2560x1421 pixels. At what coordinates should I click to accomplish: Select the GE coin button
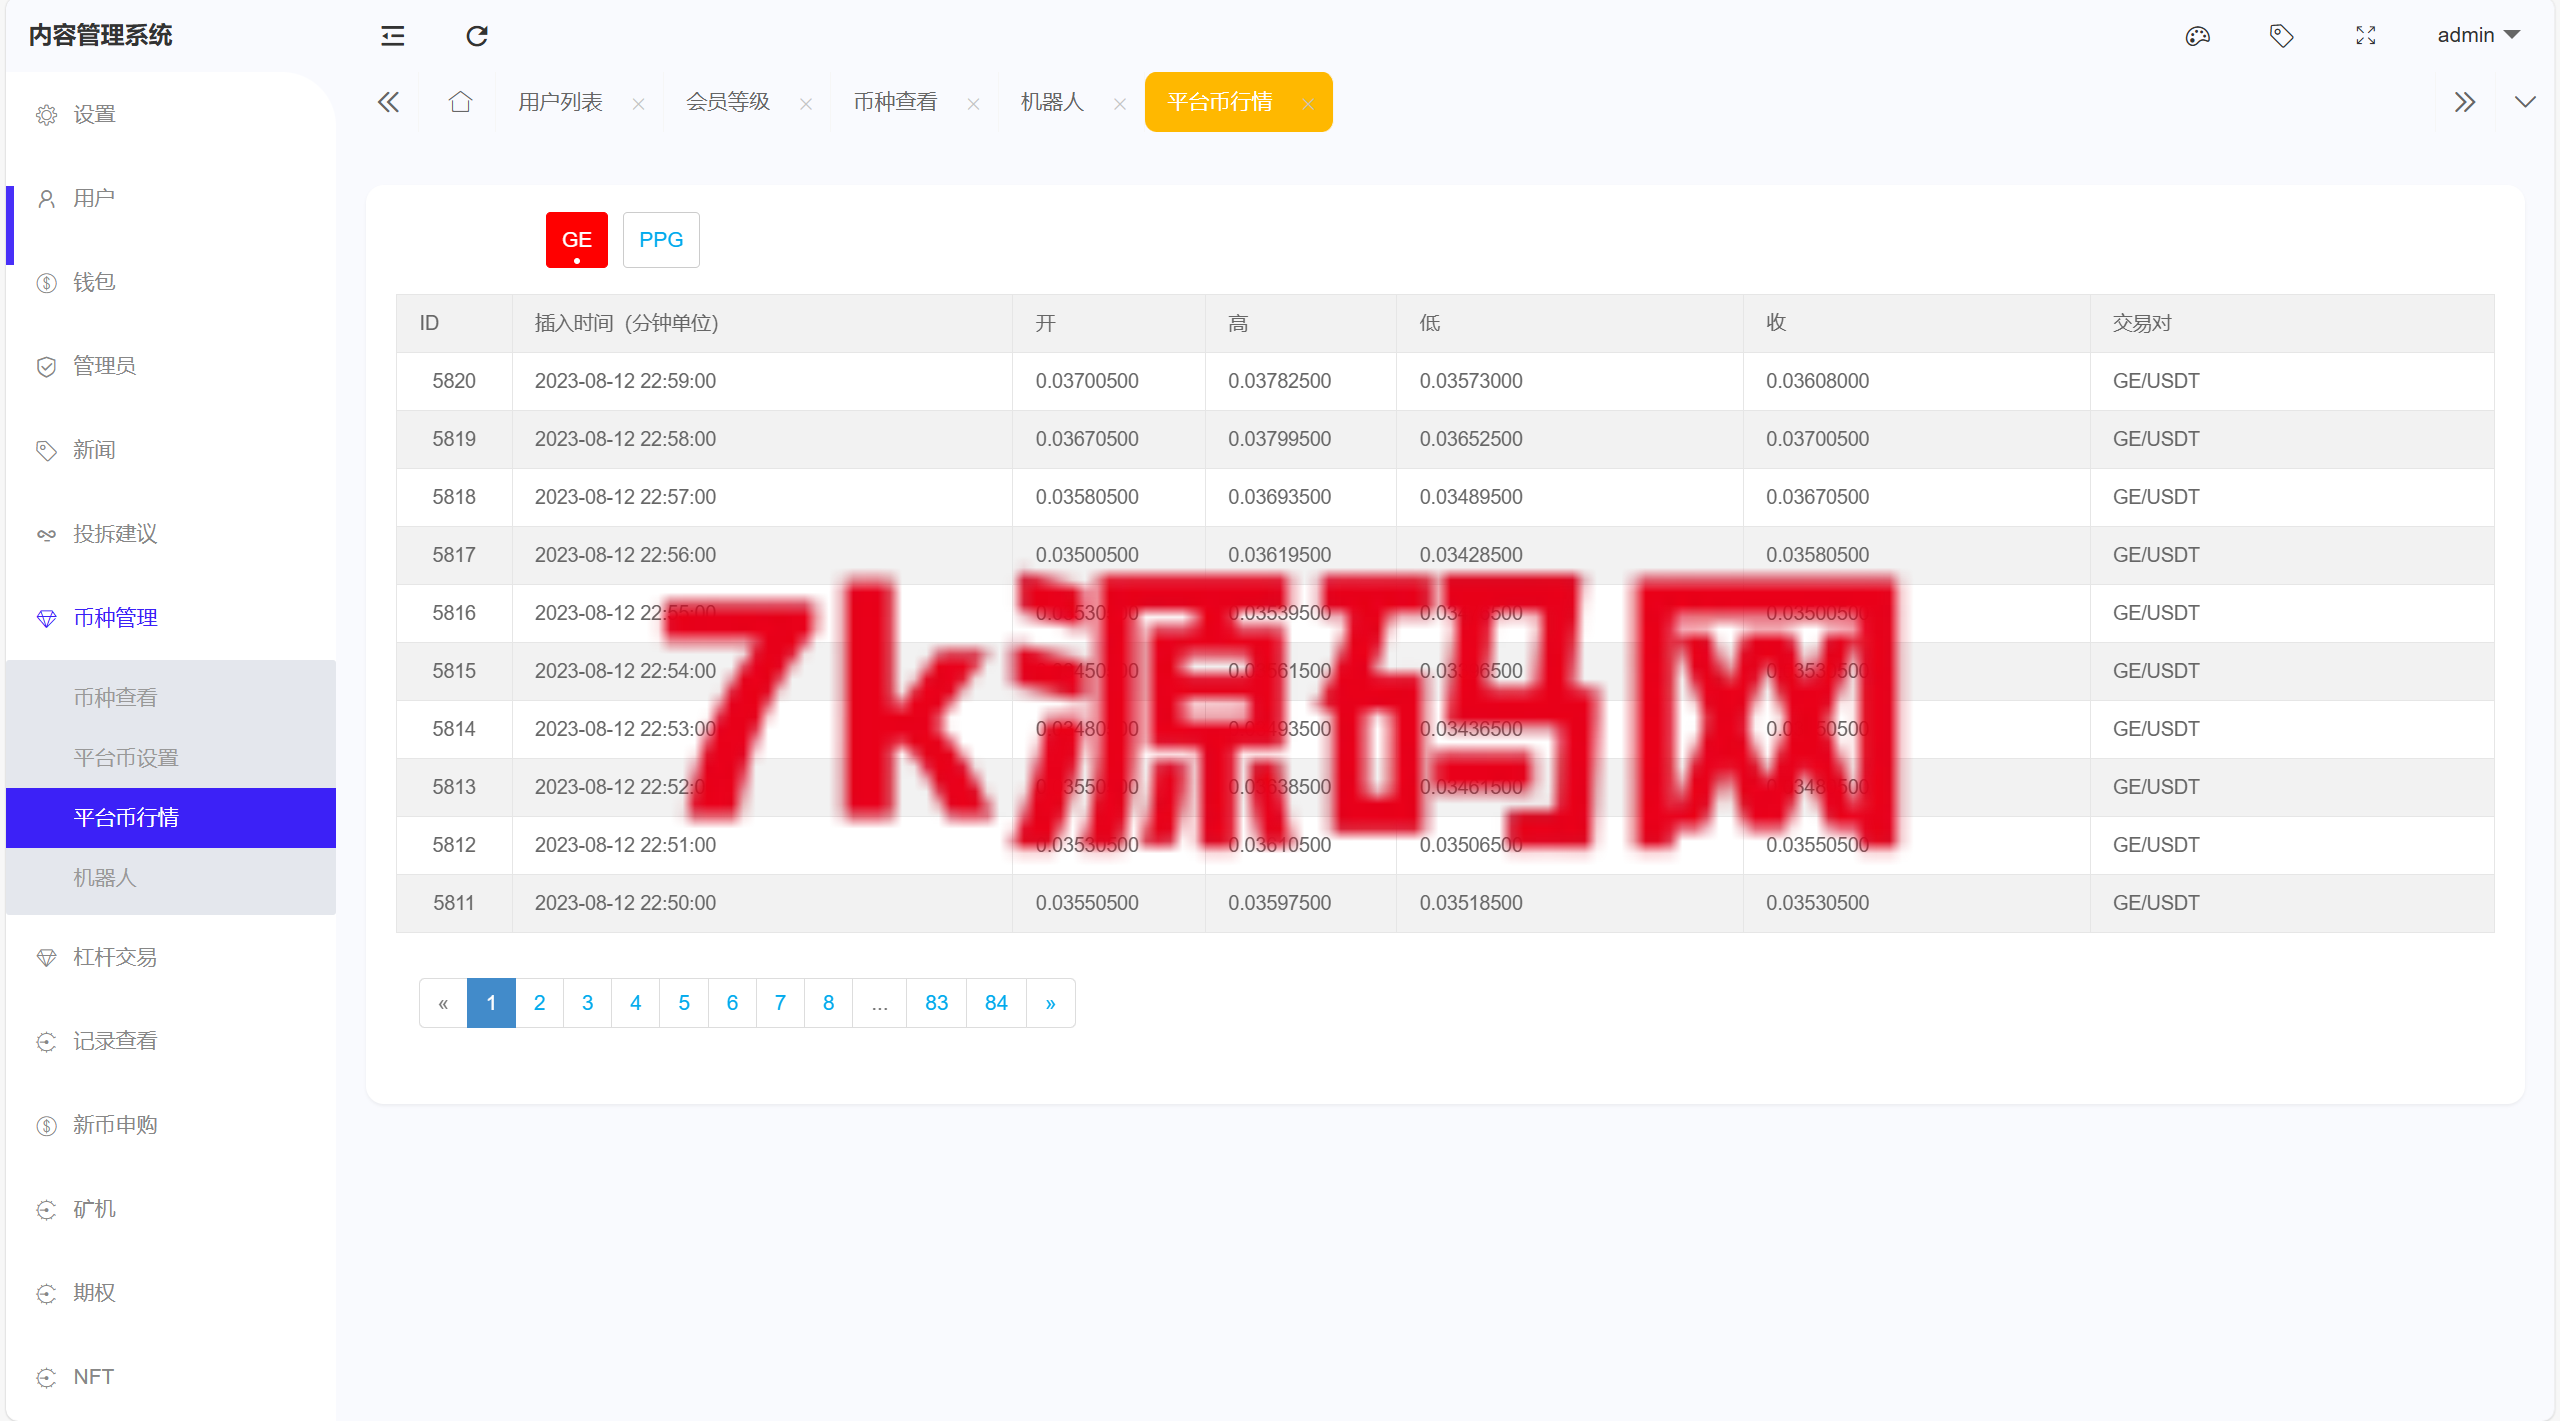(577, 240)
